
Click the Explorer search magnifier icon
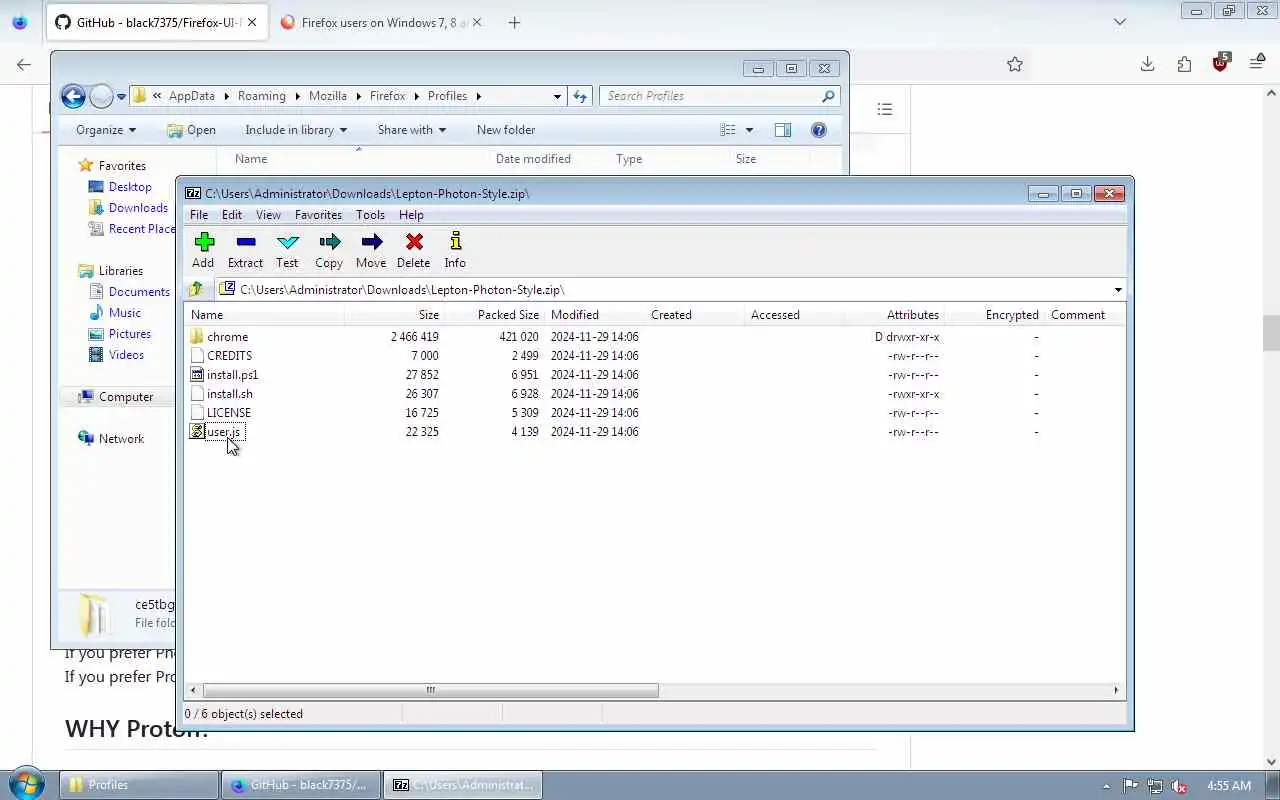click(x=828, y=96)
